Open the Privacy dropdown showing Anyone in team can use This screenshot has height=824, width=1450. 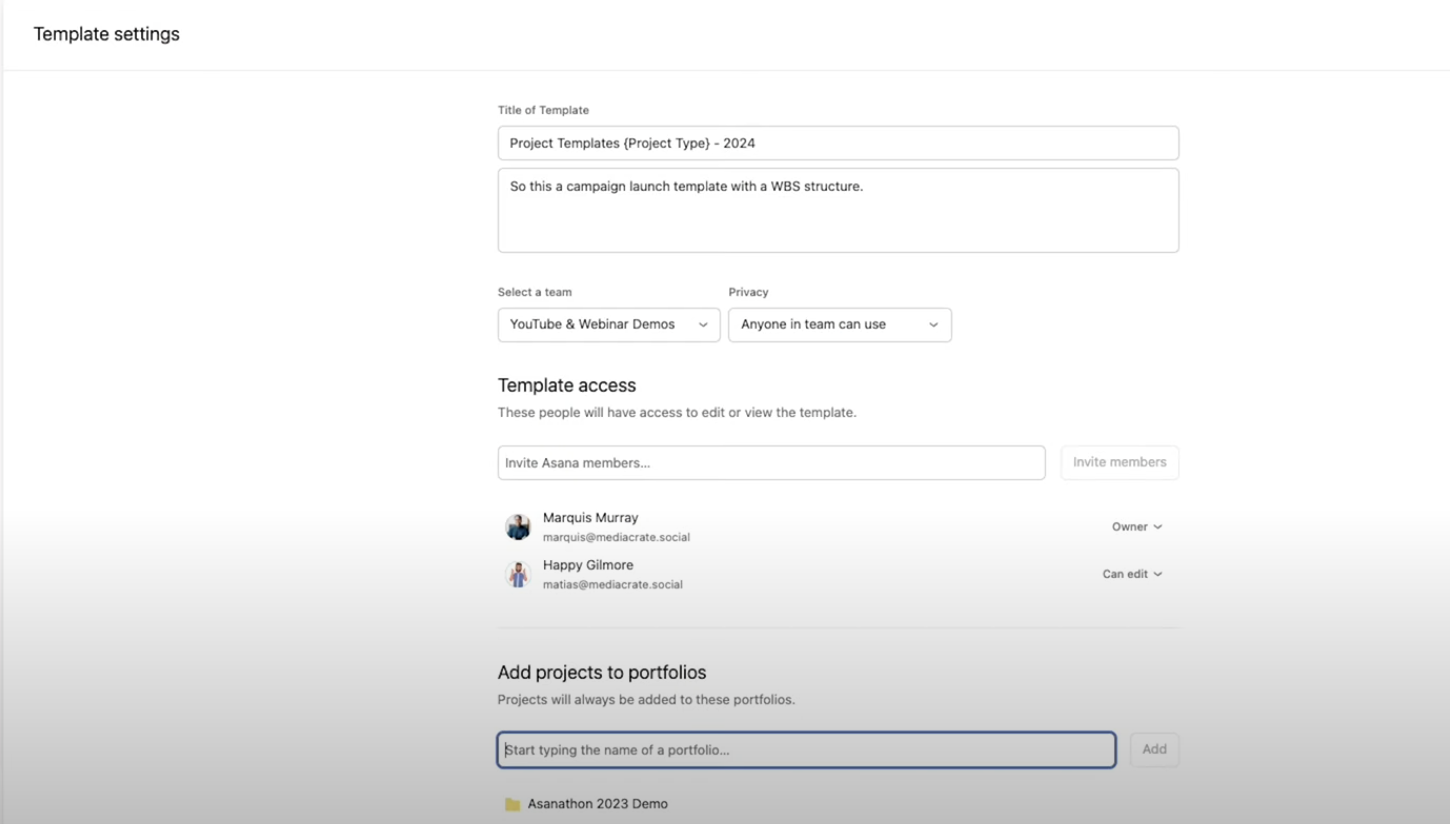click(x=839, y=325)
